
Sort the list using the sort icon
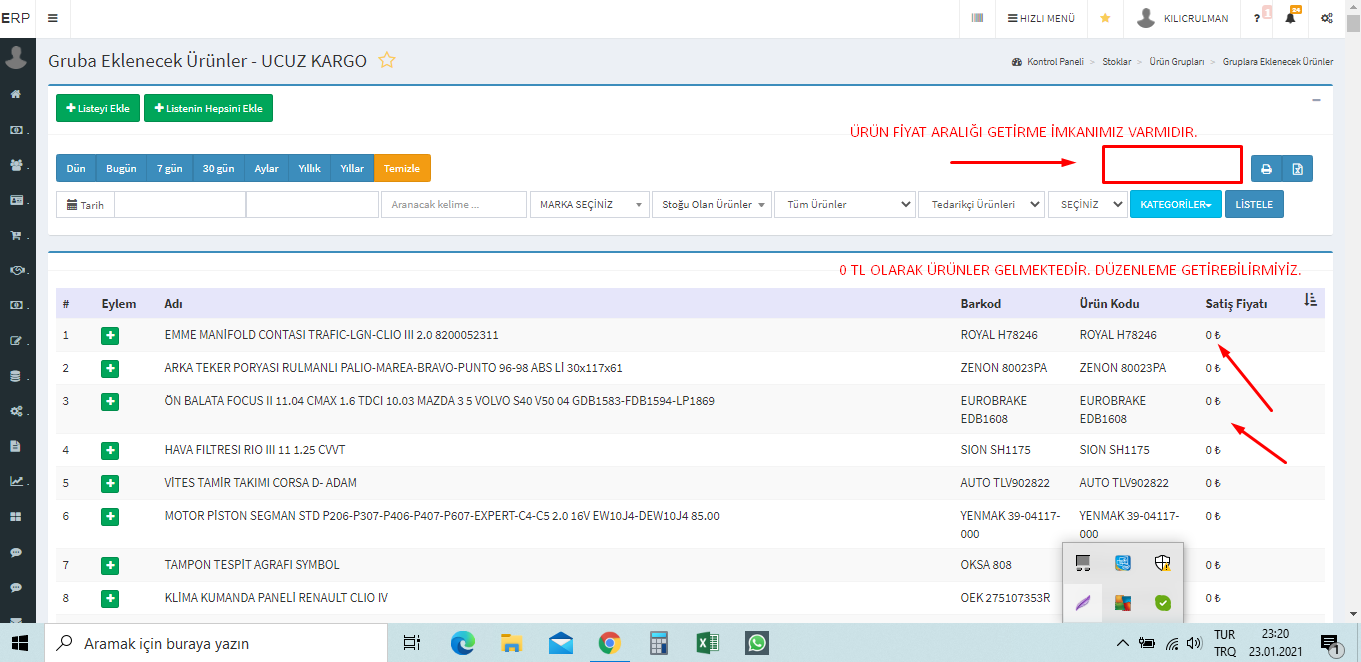(x=1311, y=301)
